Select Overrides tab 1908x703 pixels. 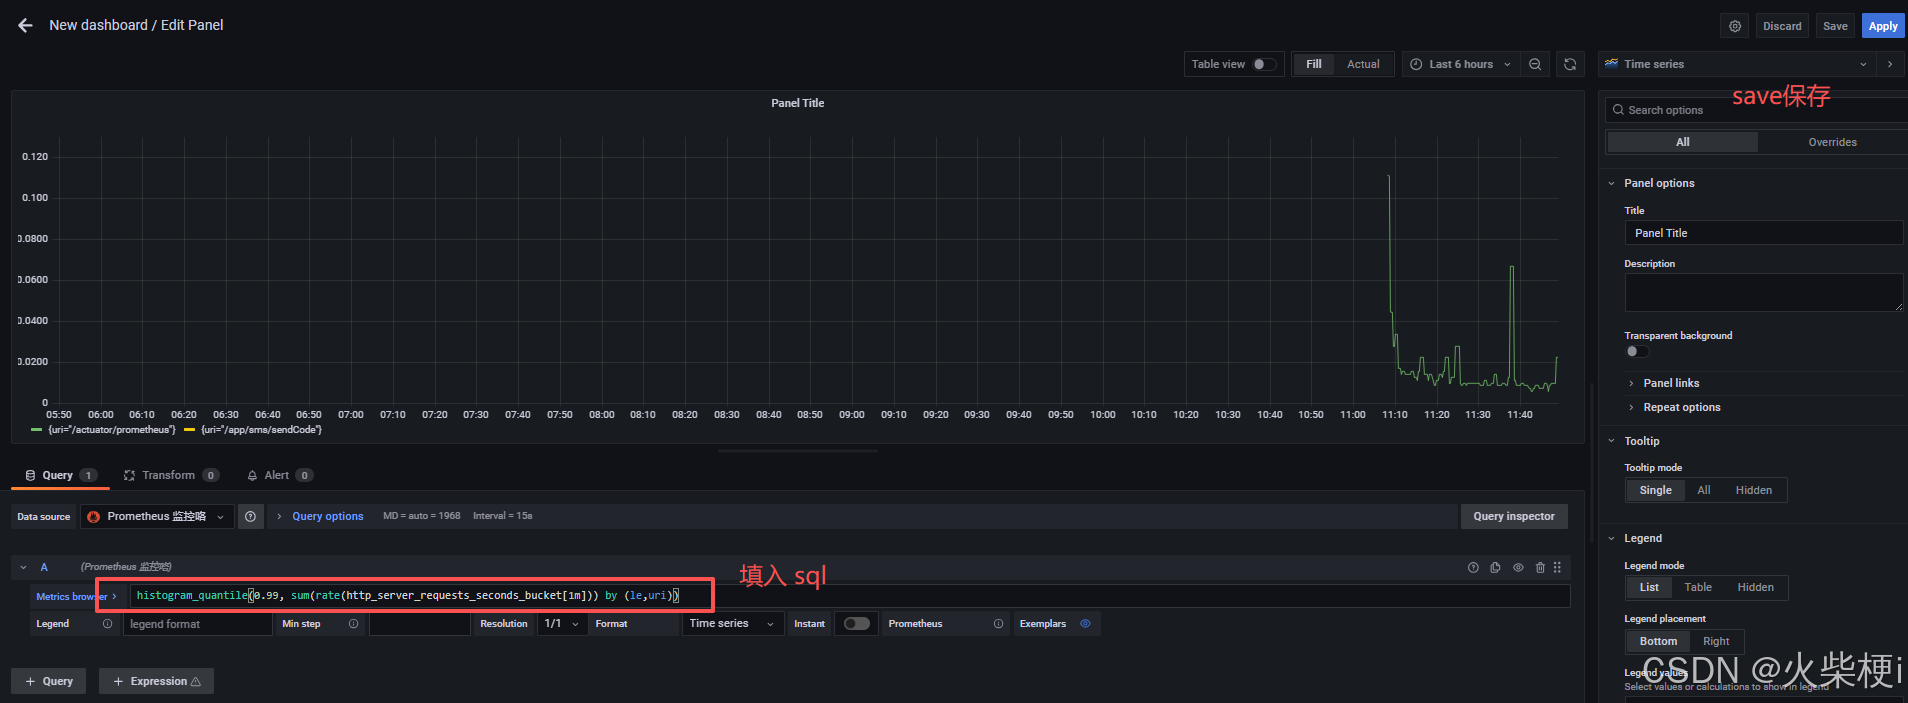pos(1832,142)
